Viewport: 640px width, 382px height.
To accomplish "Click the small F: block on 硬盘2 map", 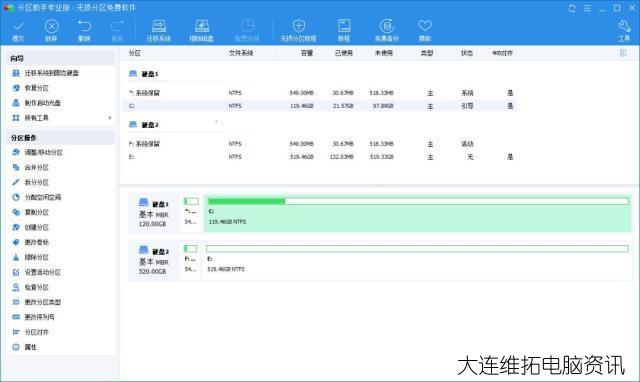I will point(191,260).
